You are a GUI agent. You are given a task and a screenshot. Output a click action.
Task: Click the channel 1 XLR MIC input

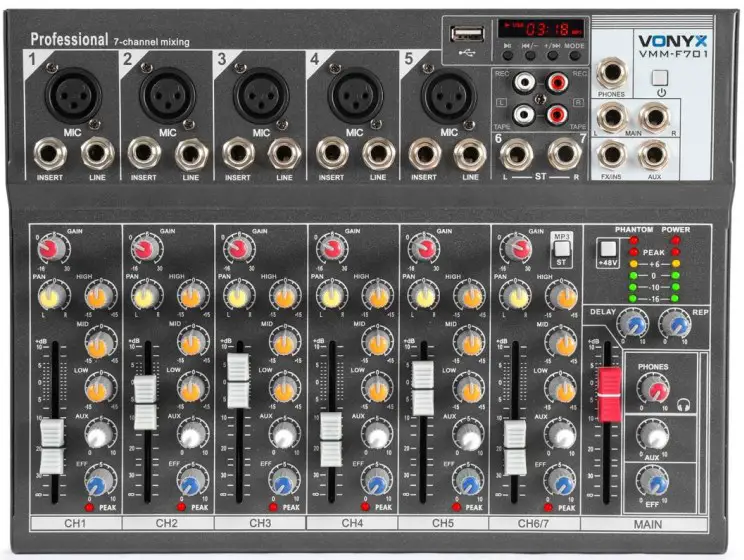pos(73,95)
